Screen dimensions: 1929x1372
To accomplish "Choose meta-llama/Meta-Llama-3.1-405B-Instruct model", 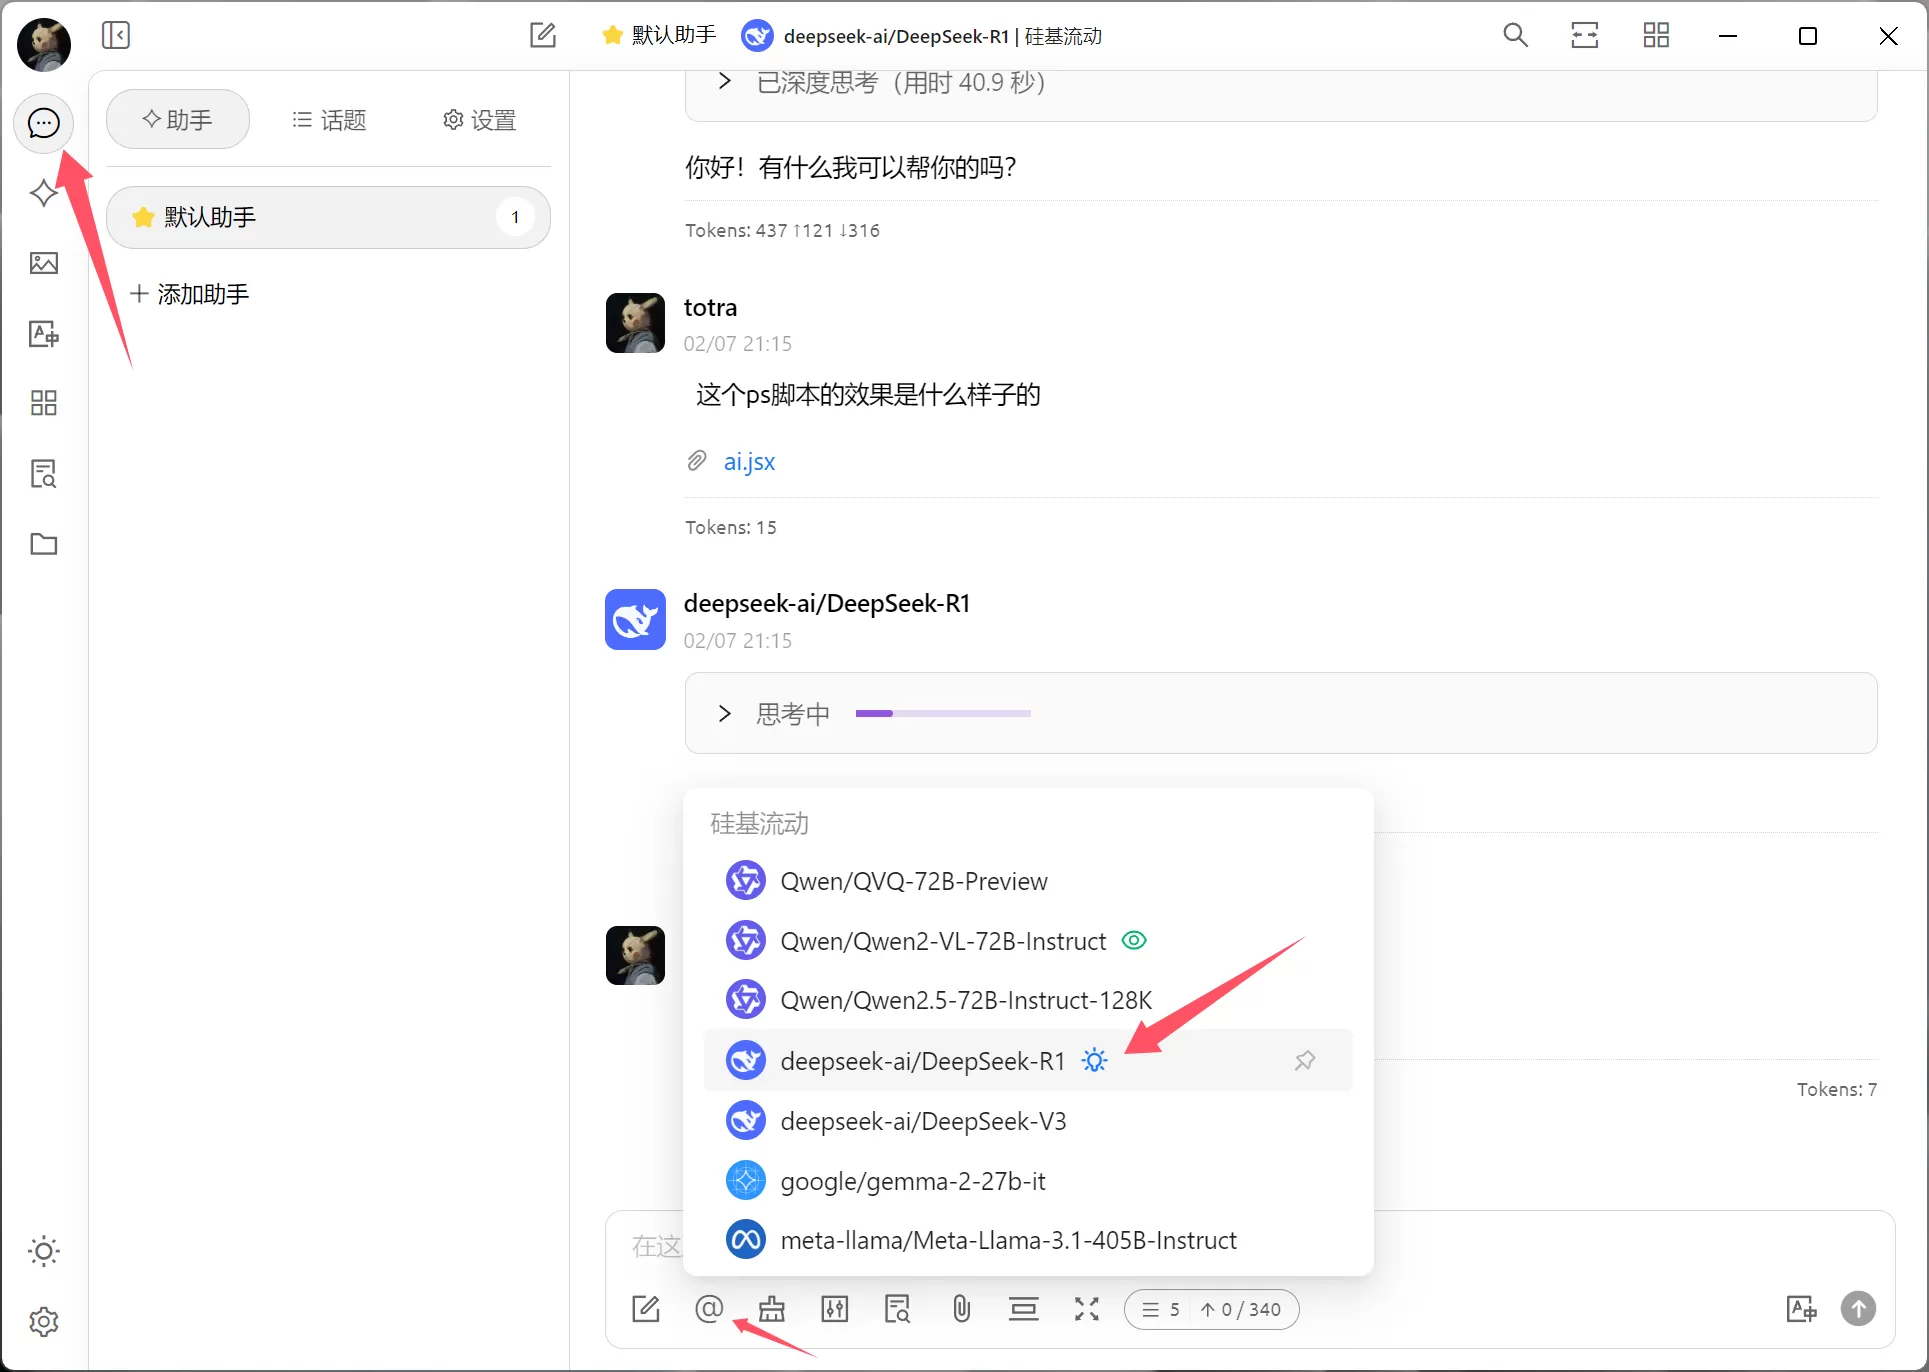I will coord(1028,1240).
